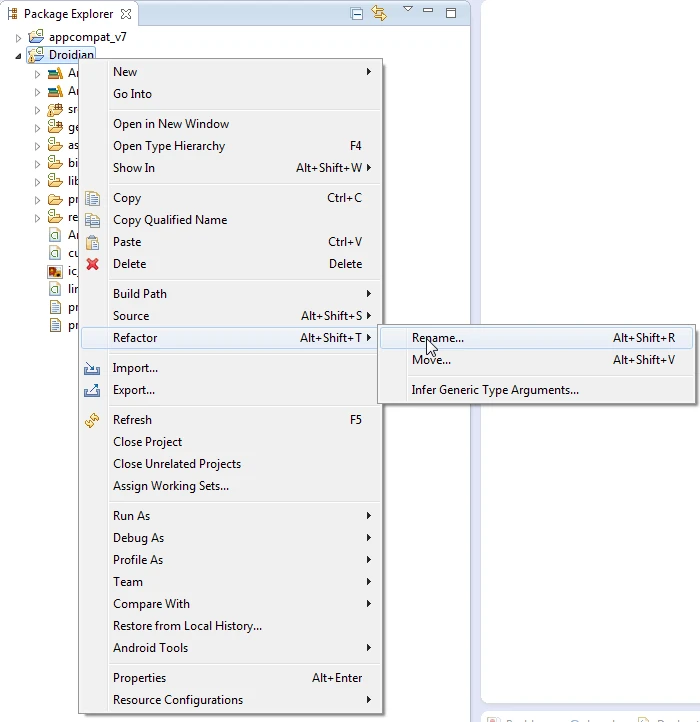The image size is (700, 722).
Task: Select the Droidian project folder icon
Action: tap(36, 55)
